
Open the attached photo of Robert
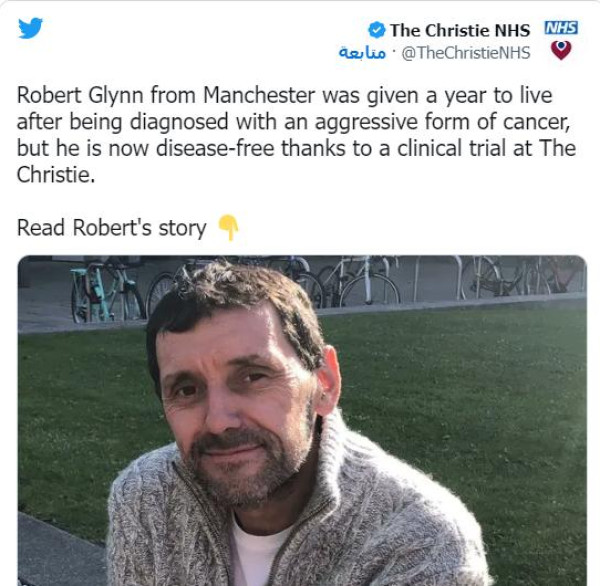click(x=302, y=420)
